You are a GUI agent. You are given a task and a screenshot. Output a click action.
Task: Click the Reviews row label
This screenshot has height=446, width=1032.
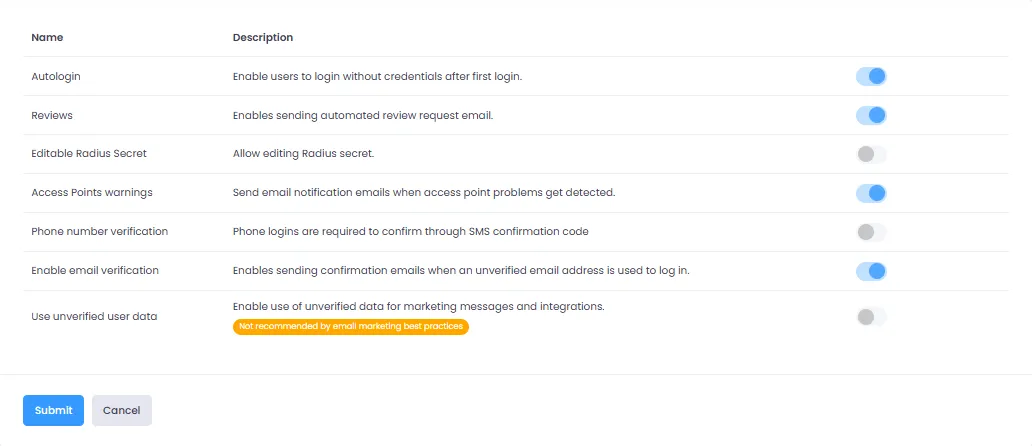(52, 115)
